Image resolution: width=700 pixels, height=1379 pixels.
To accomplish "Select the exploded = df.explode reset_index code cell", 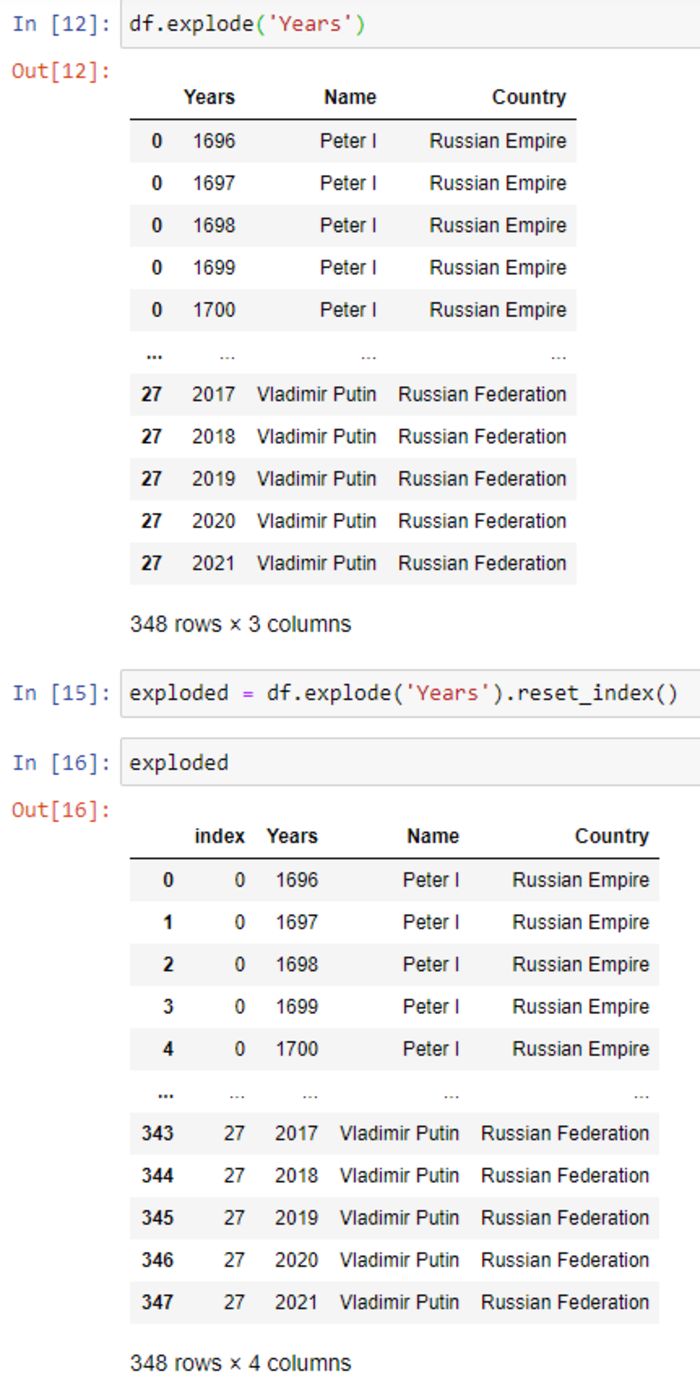I will point(410,693).
